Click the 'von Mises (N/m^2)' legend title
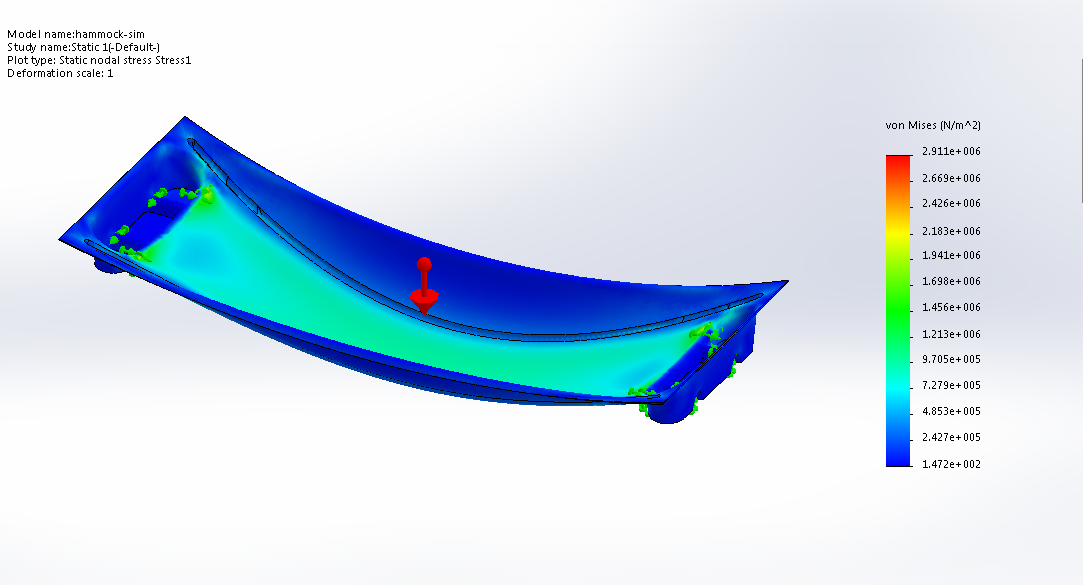 pos(933,125)
